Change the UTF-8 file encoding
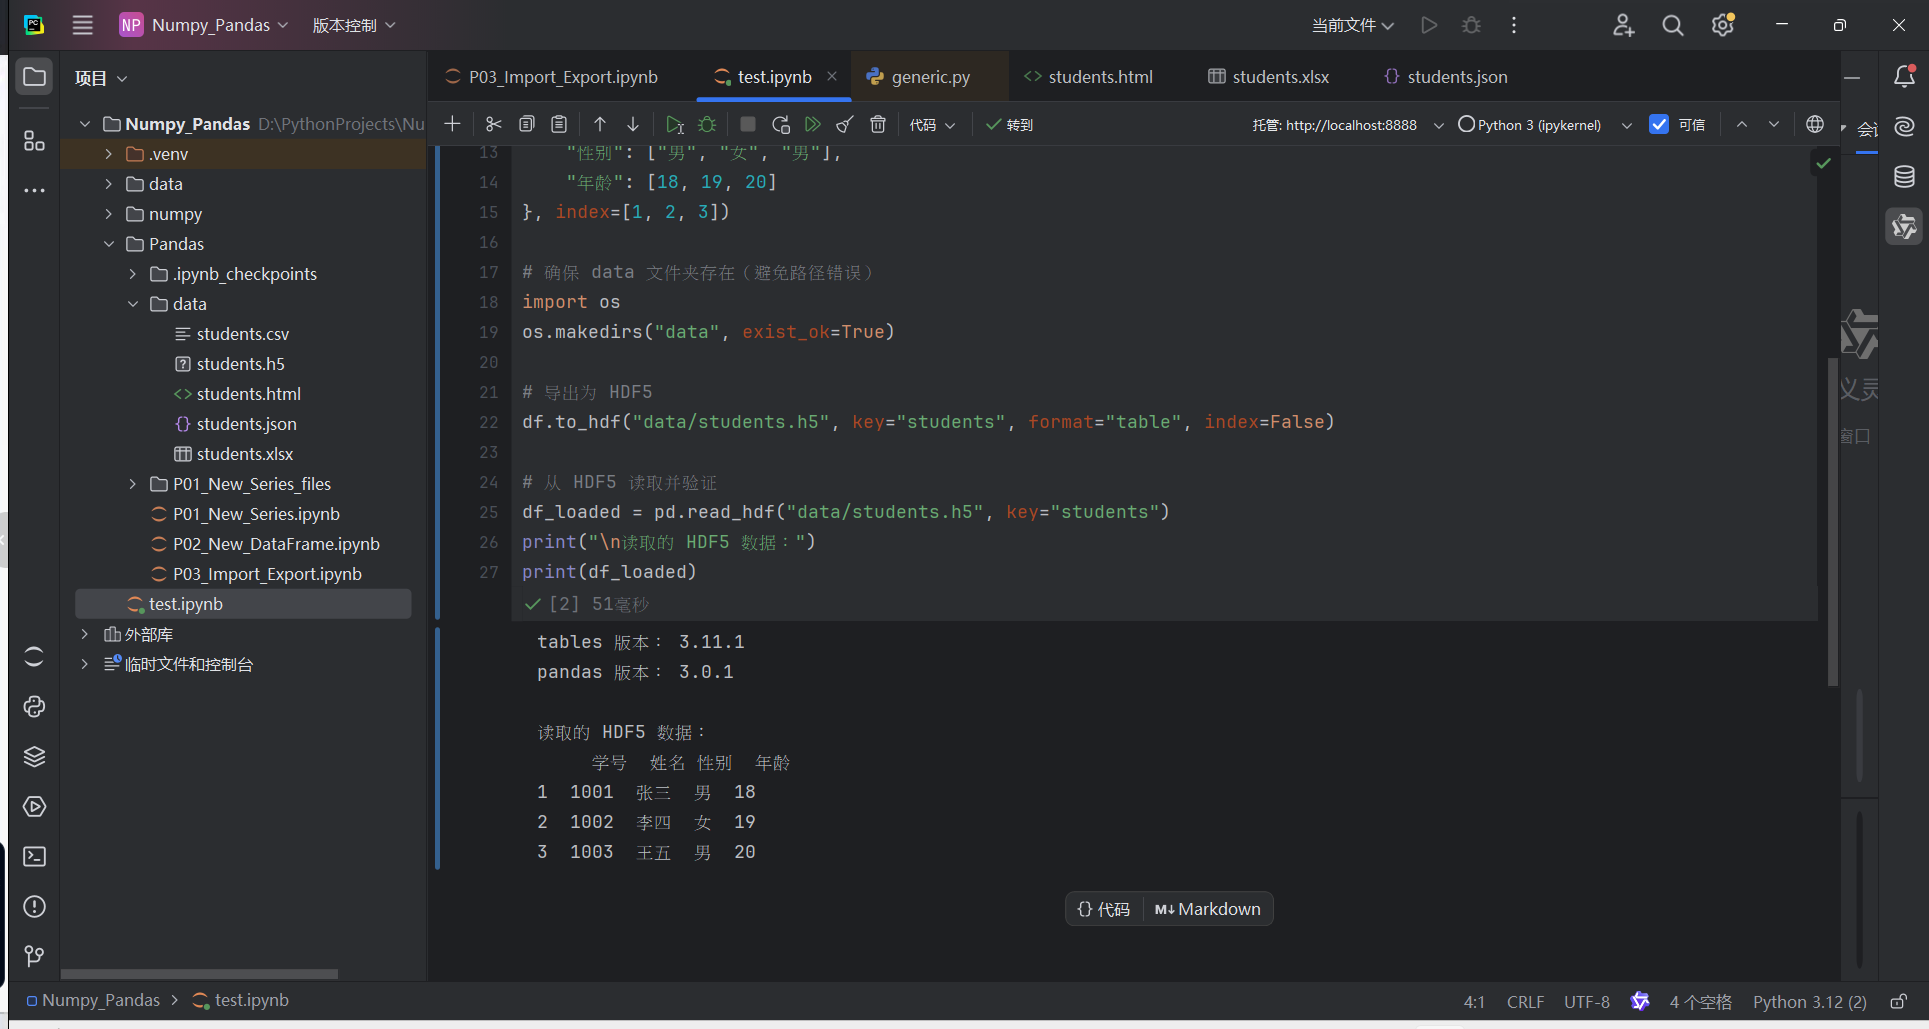Image resolution: width=1929 pixels, height=1029 pixels. tap(1586, 1001)
